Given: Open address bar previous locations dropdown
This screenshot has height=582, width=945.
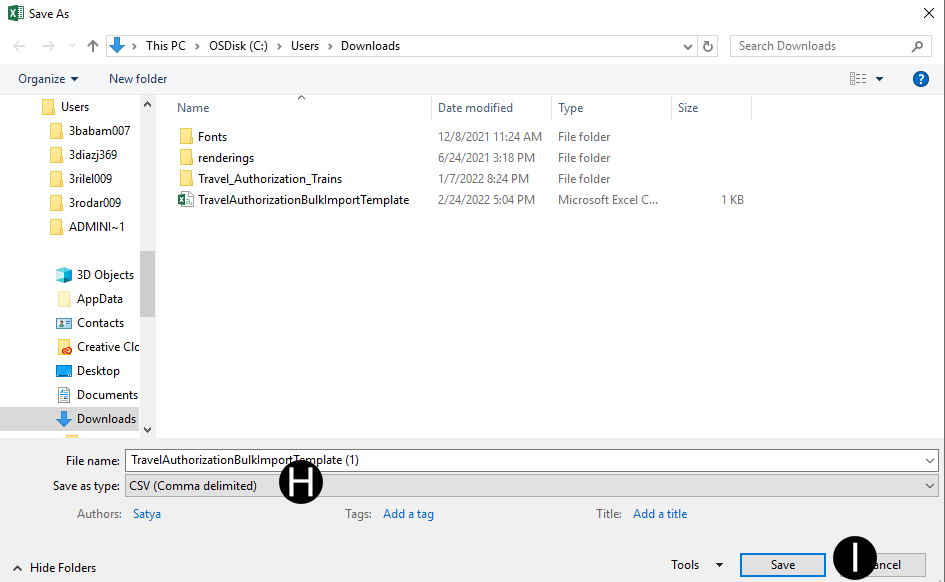Looking at the screenshot, I should tap(688, 46).
